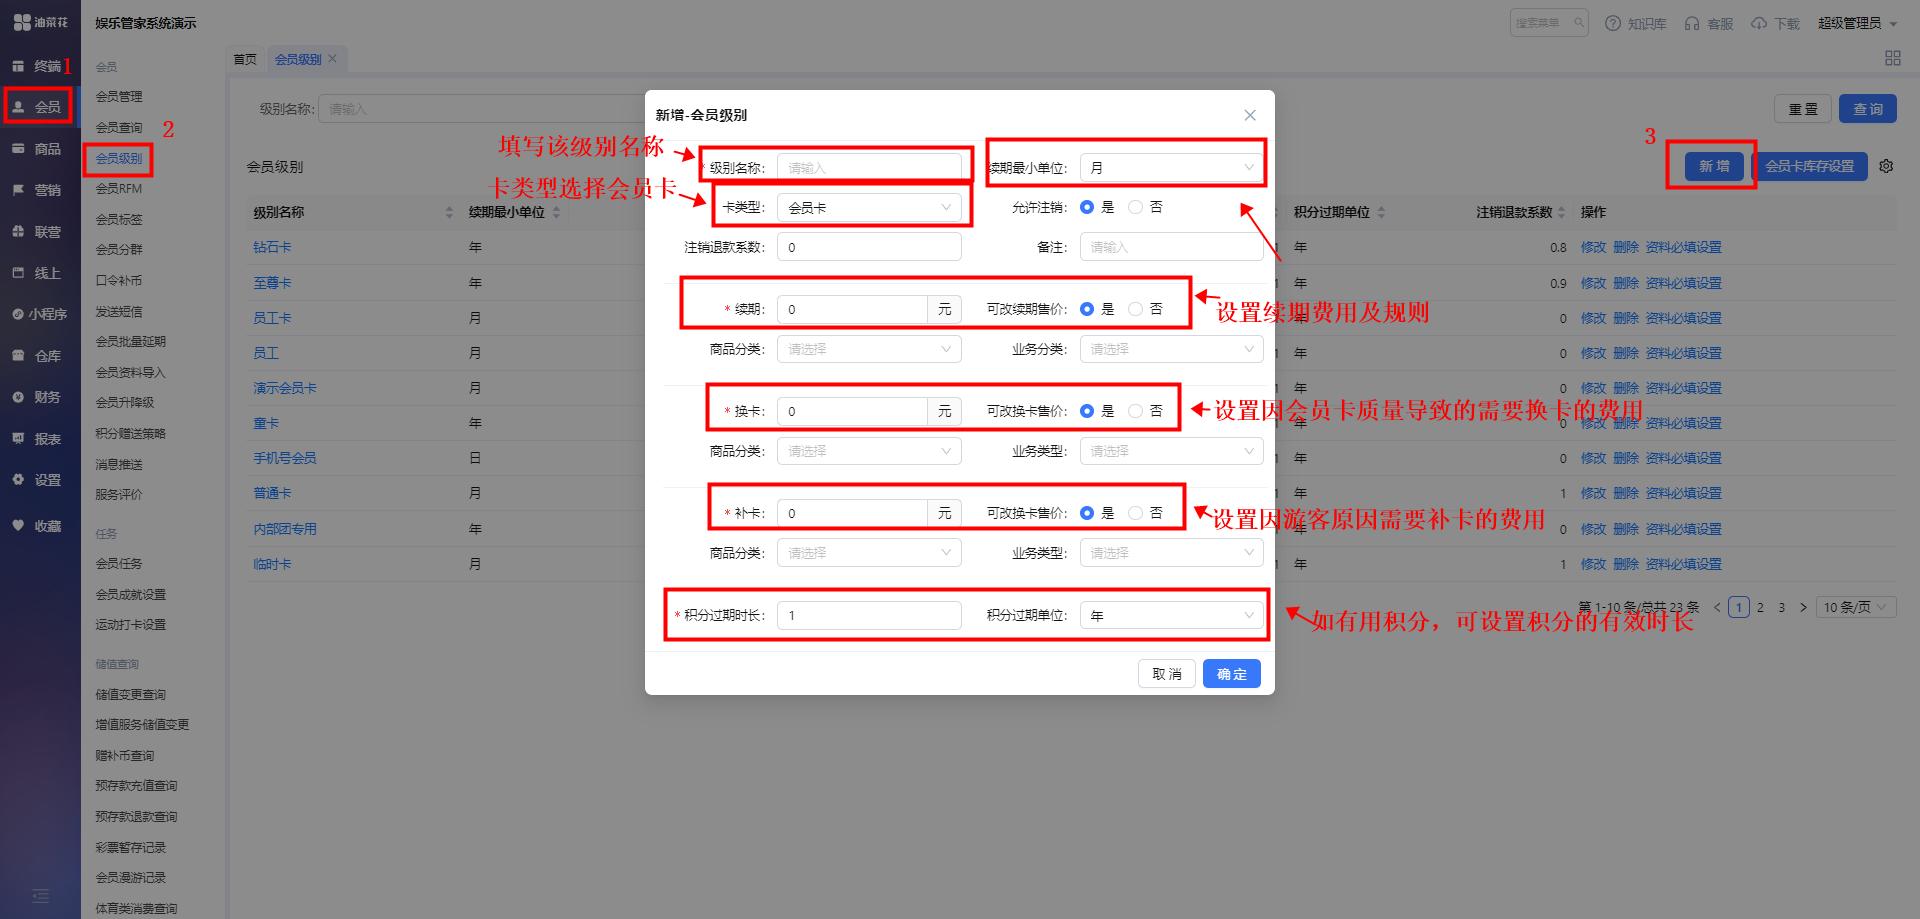Open the tab grid icon at top right

pos(1892,58)
